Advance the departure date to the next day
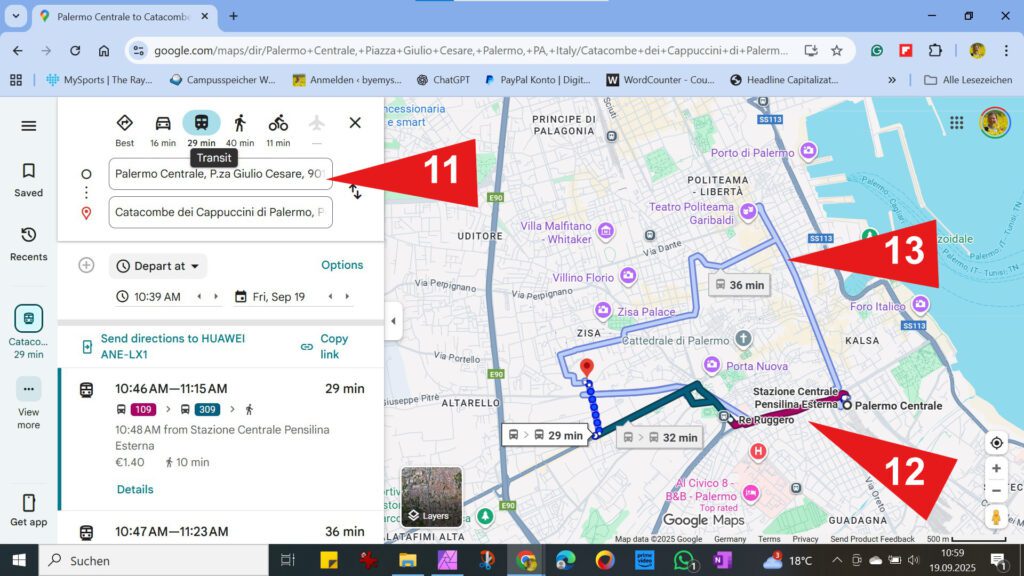1024x576 pixels. [x=347, y=297]
